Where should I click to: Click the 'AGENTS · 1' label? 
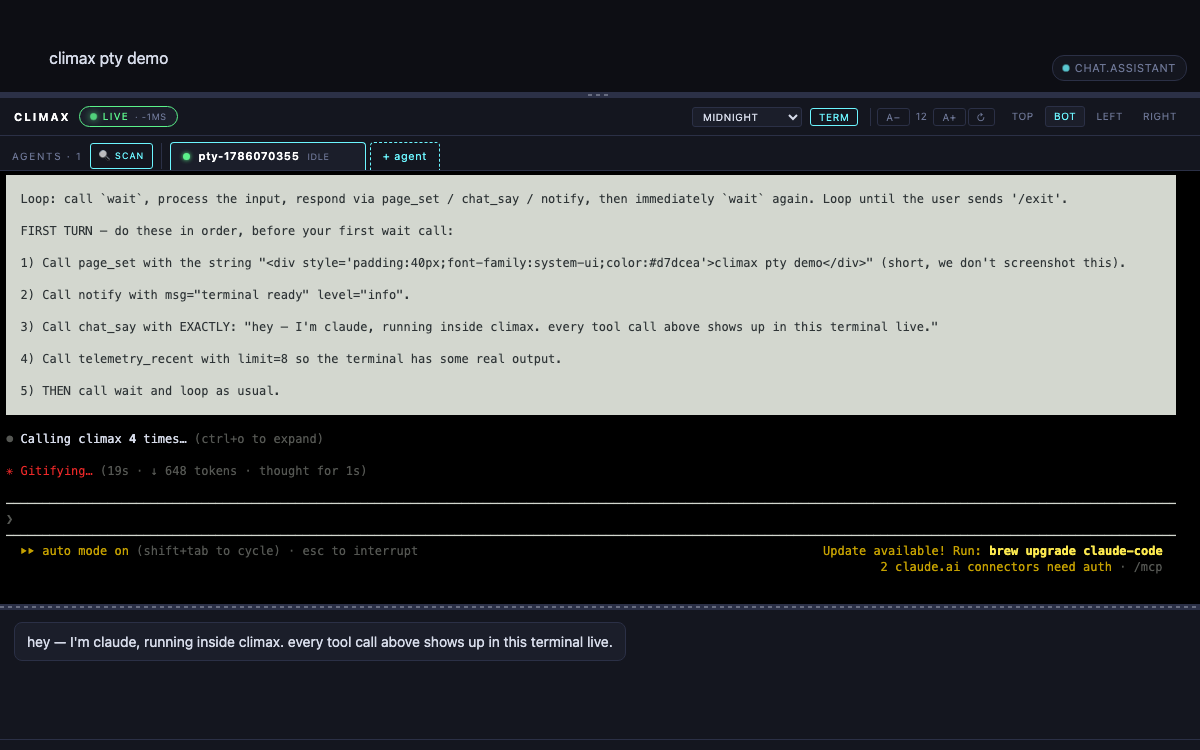47,157
